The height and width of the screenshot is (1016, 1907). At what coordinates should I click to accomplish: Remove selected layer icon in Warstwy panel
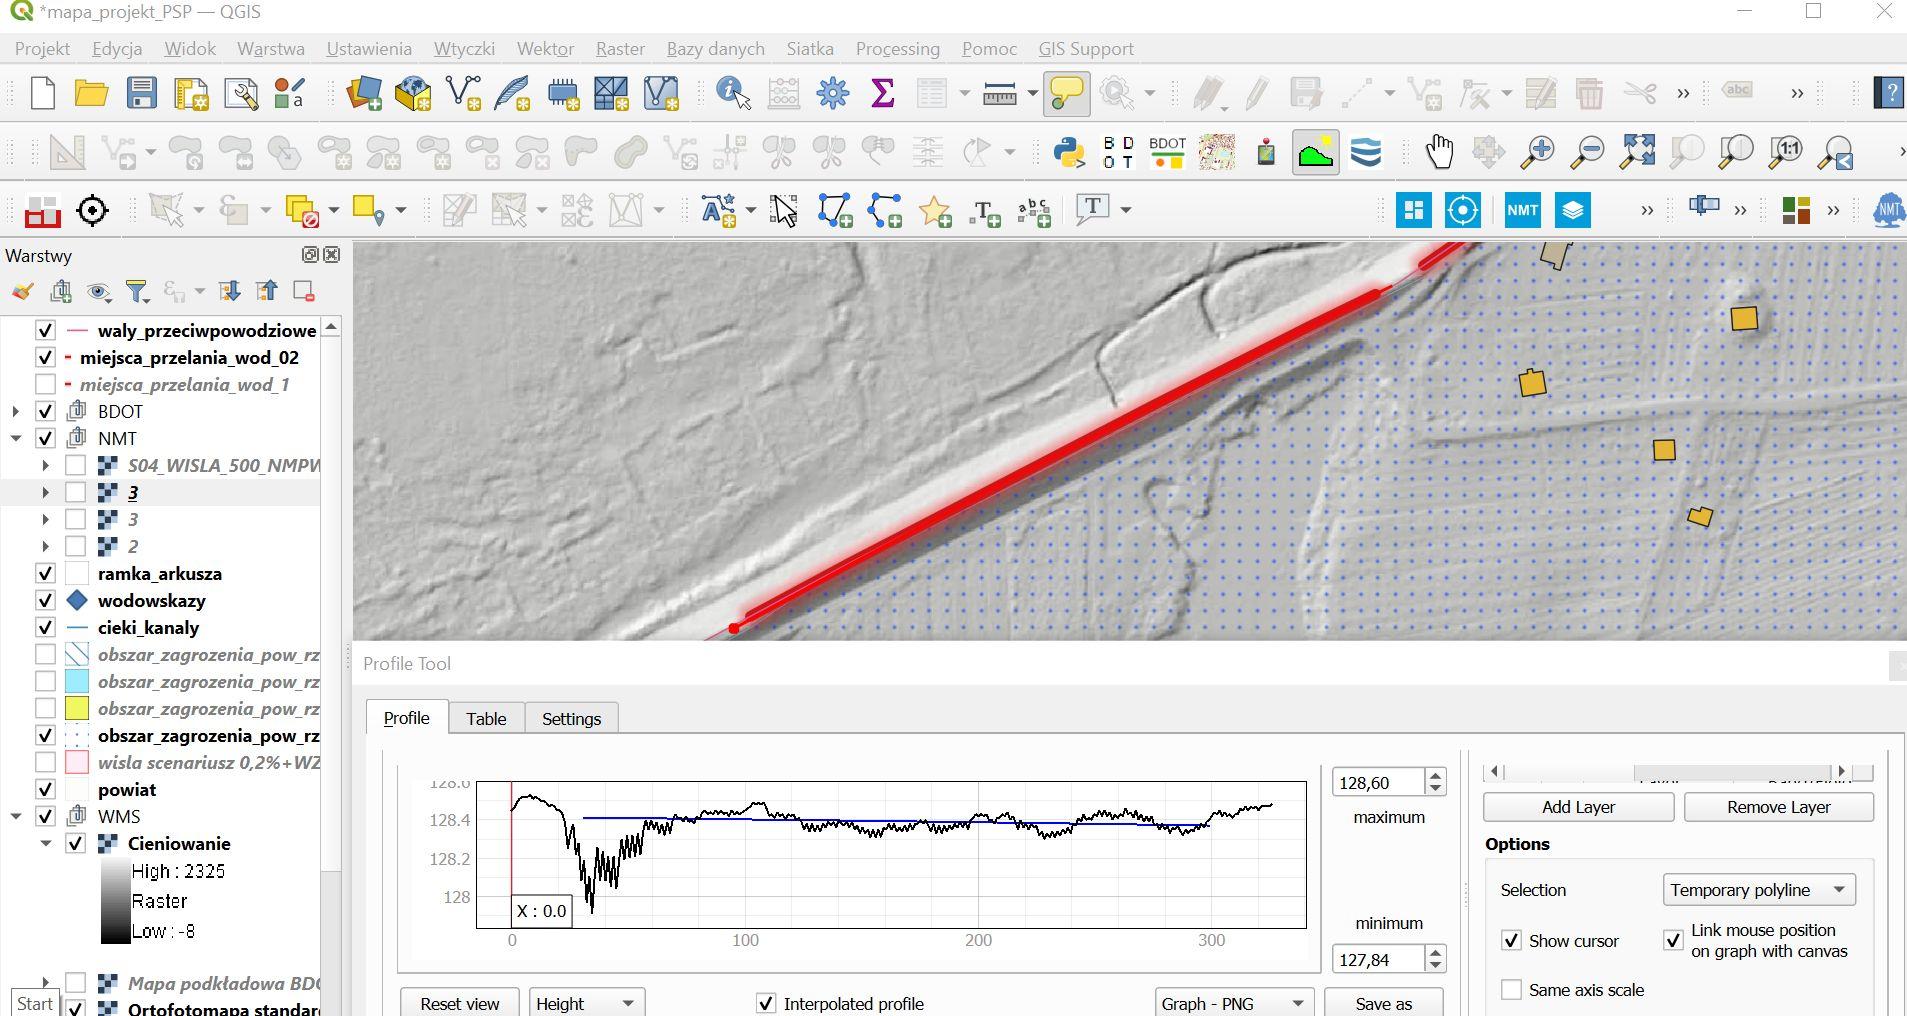pyautogui.click(x=304, y=291)
